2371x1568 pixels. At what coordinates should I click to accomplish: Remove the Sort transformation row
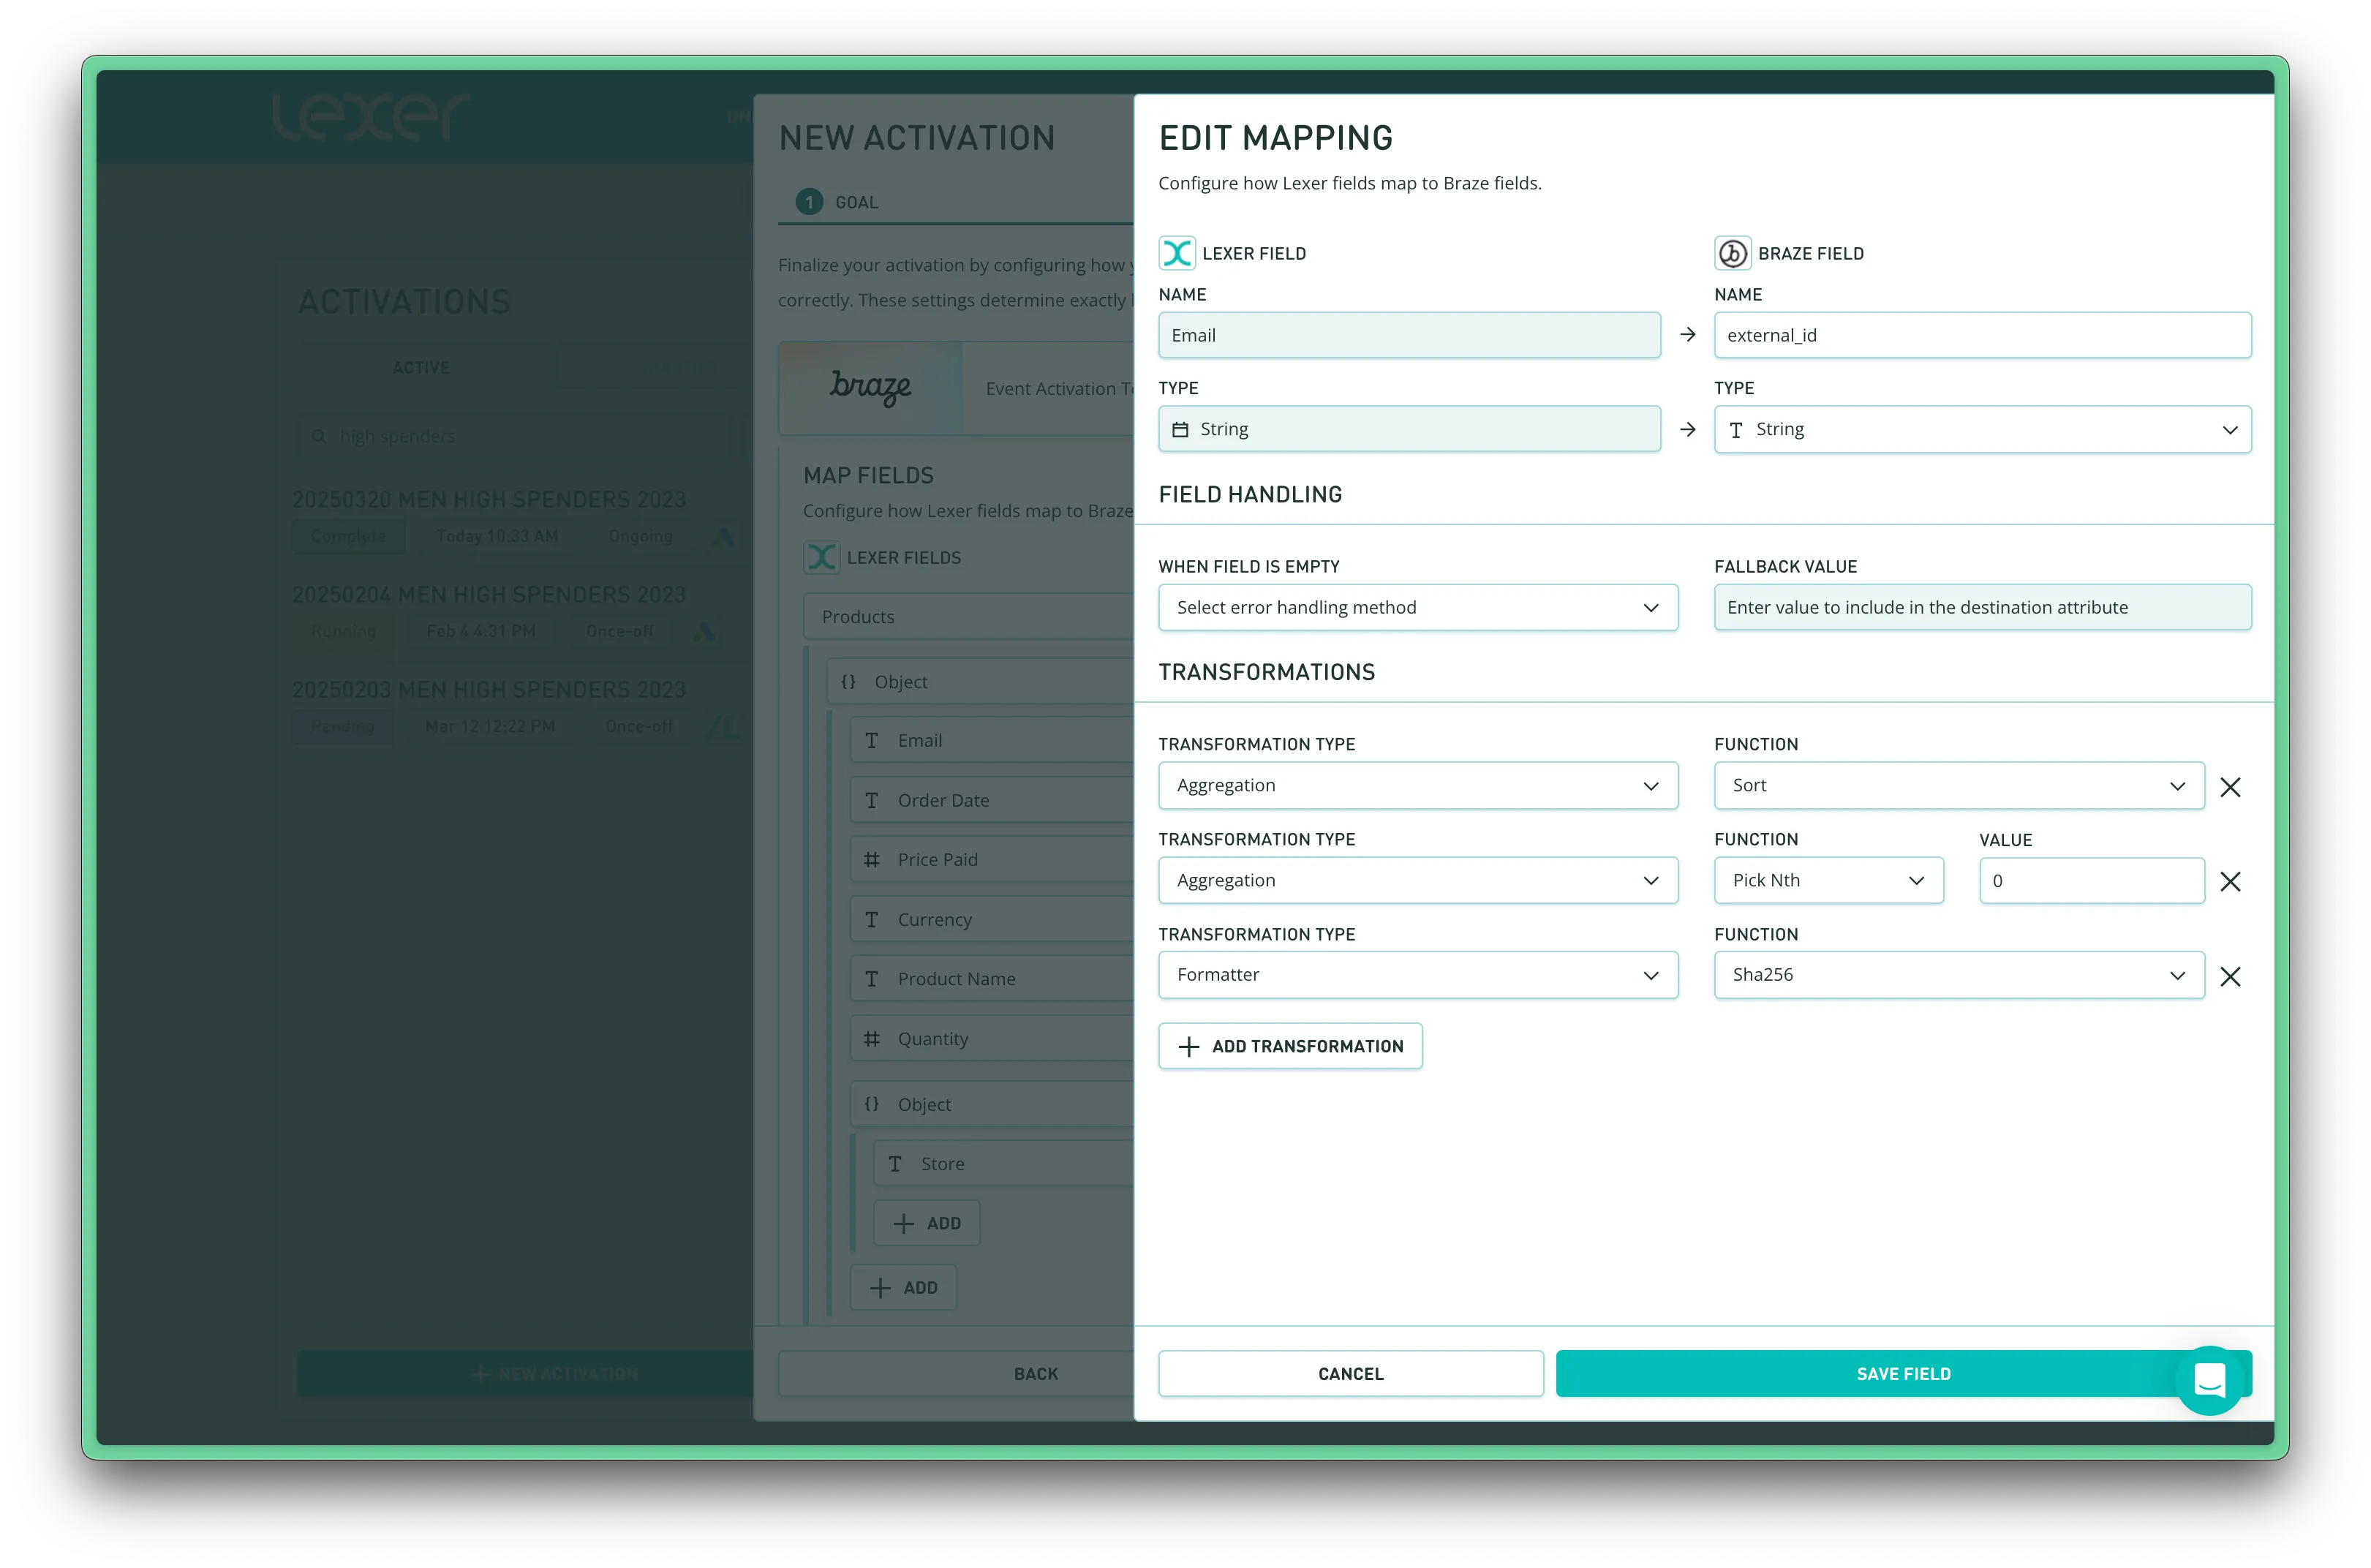(2230, 787)
